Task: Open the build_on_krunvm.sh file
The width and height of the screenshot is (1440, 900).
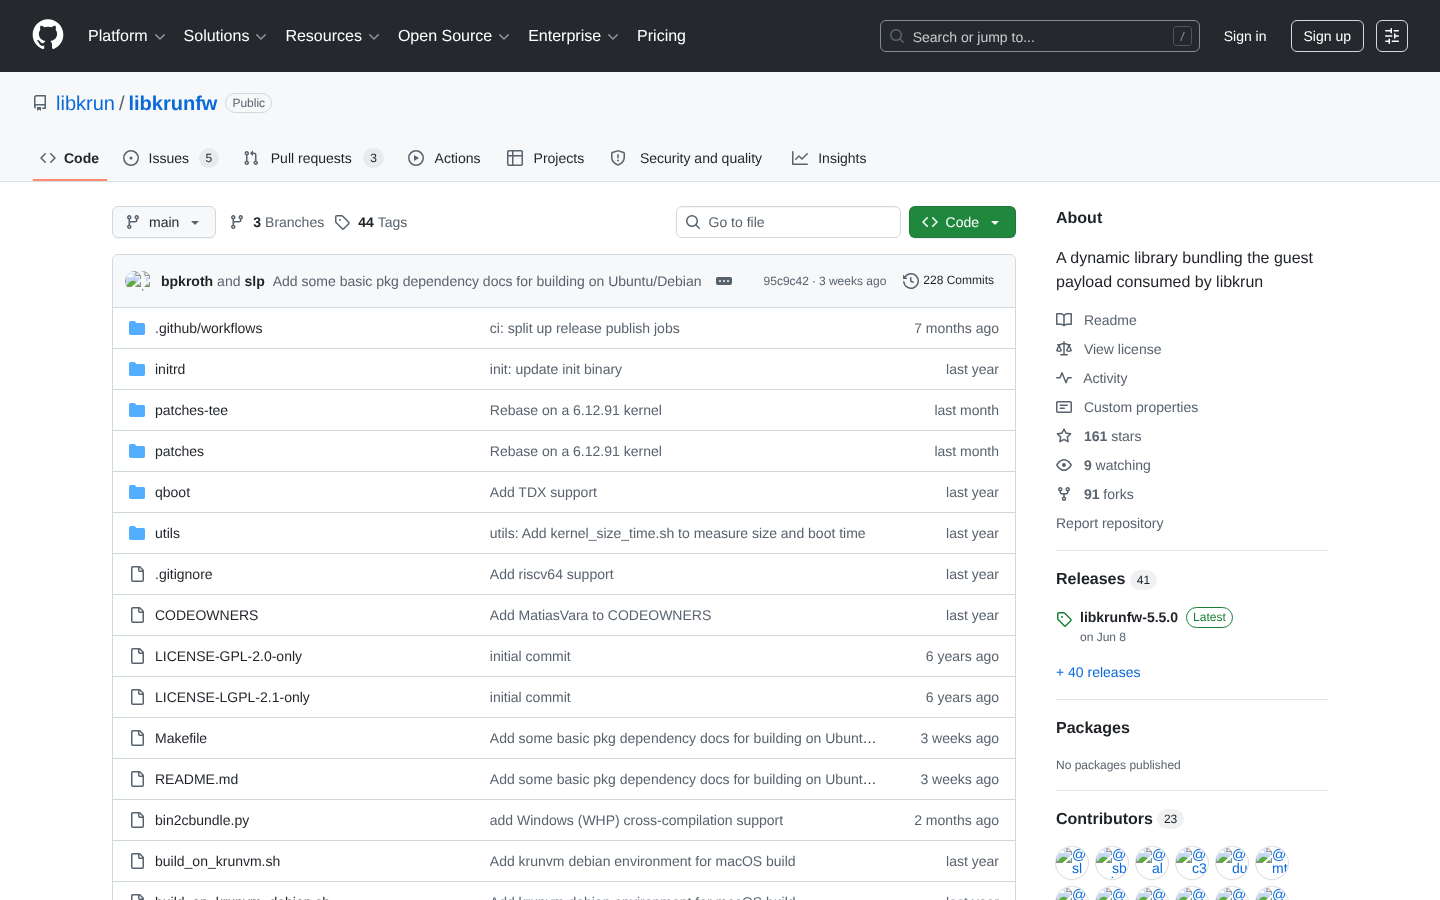Action: point(217,861)
